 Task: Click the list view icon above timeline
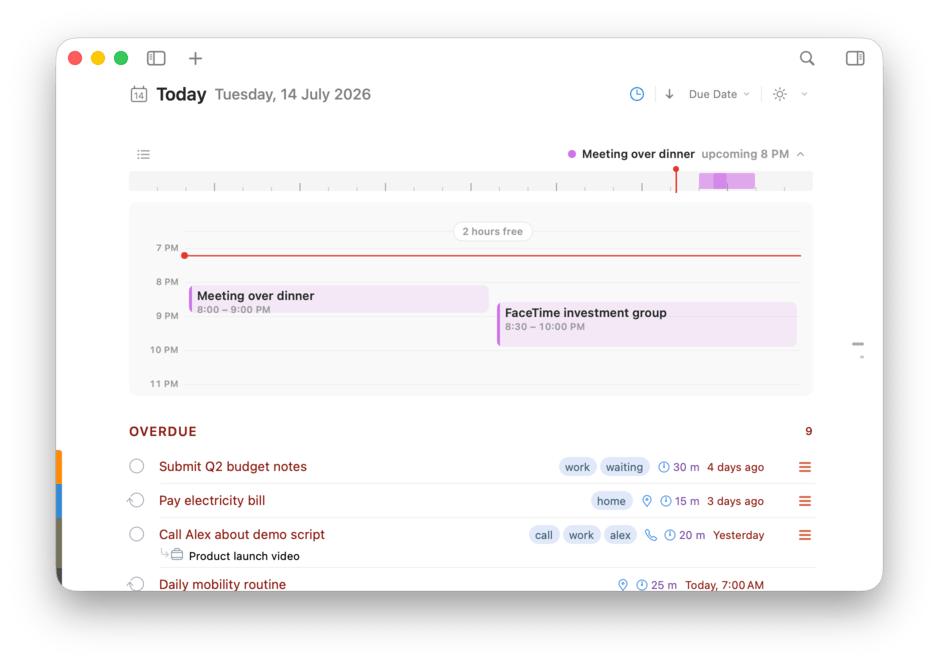143,155
